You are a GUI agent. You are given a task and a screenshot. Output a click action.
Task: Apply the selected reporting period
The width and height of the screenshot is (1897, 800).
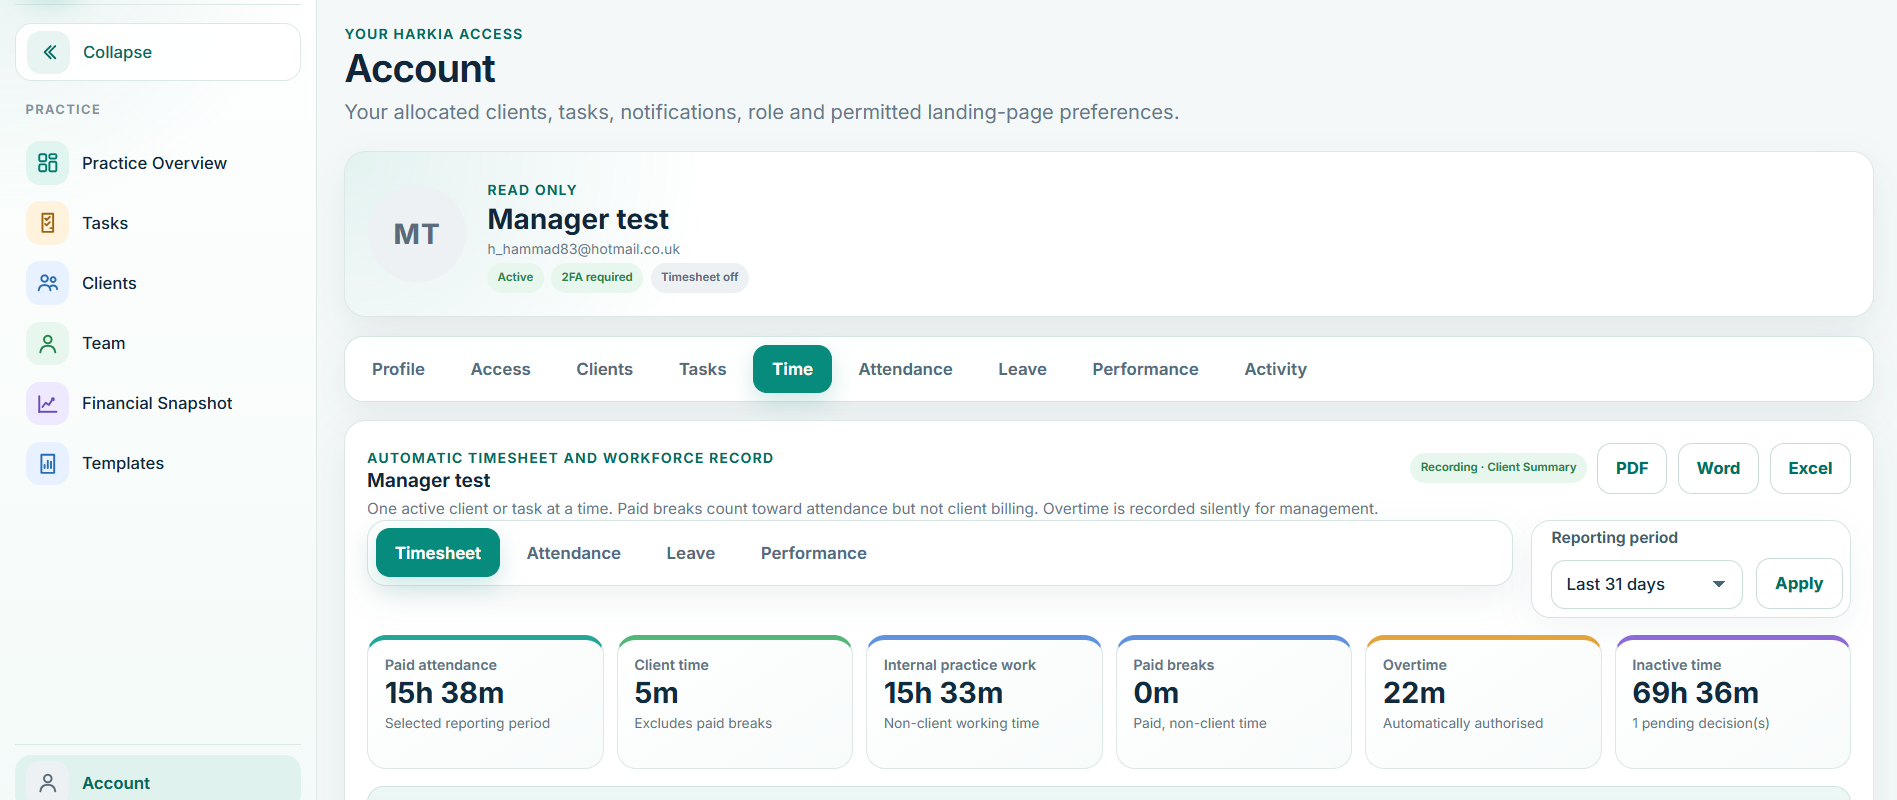pyautogui.click(x=1798, y=584)
